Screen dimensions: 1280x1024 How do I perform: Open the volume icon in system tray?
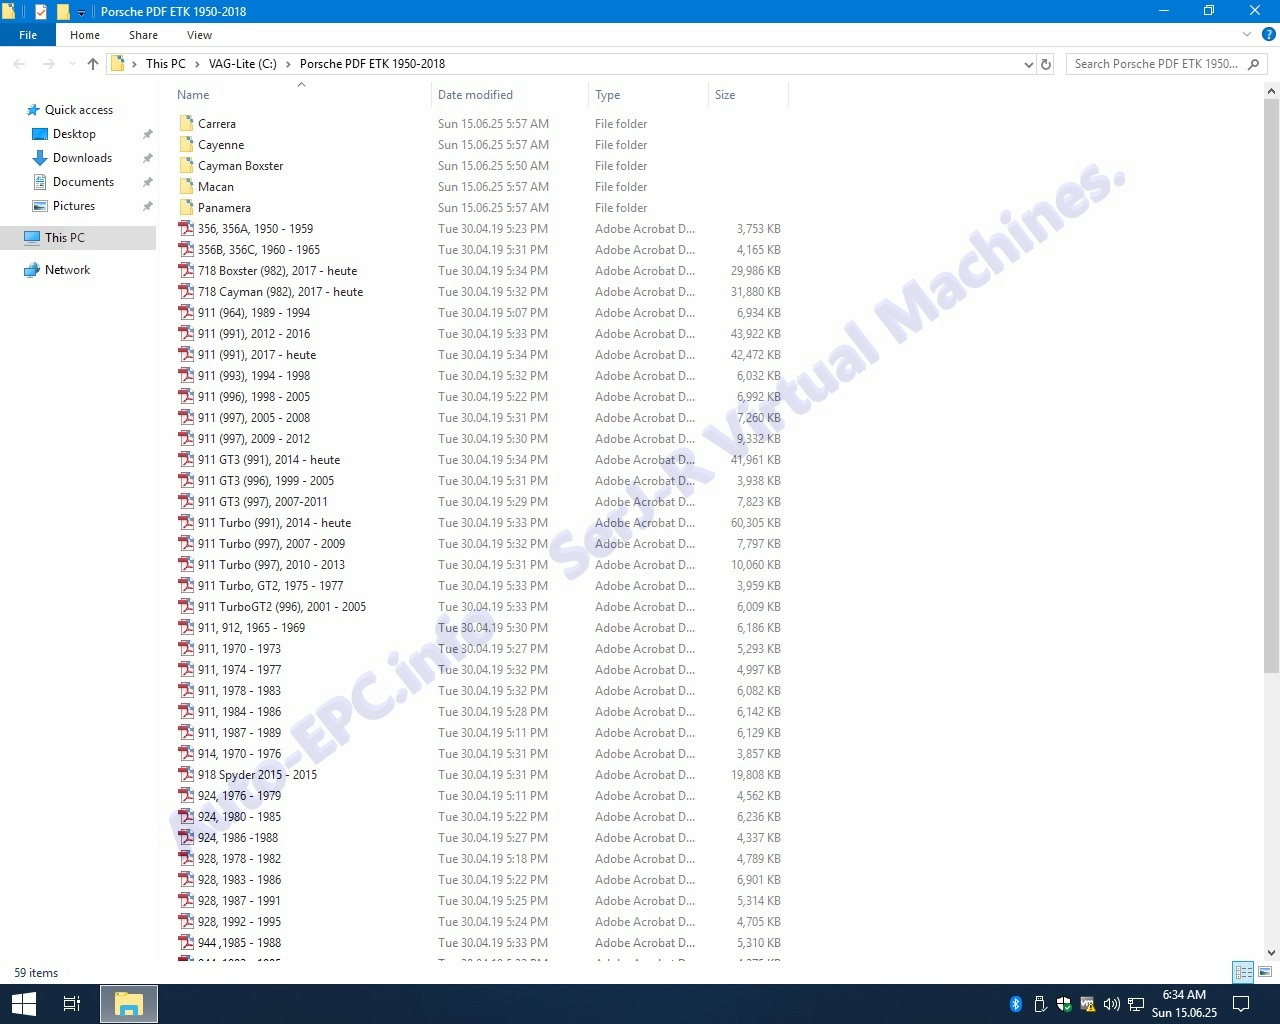[x=1111, y=1004]
